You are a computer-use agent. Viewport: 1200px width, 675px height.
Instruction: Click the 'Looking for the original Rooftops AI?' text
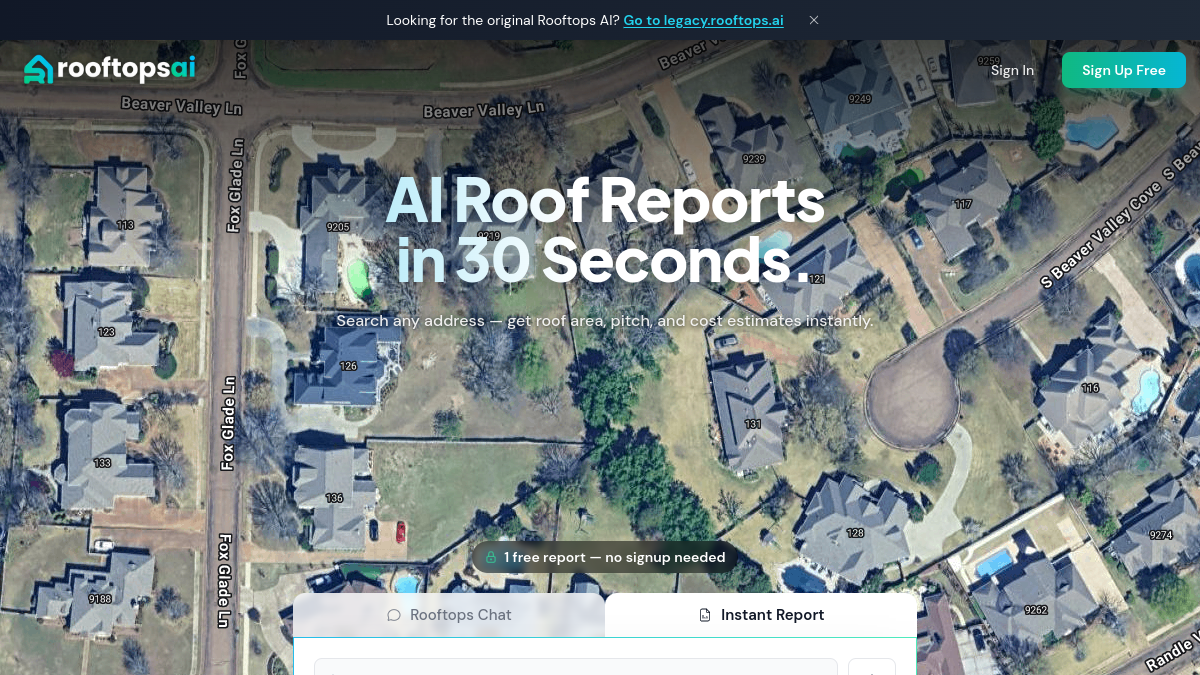tap(503, 20)
